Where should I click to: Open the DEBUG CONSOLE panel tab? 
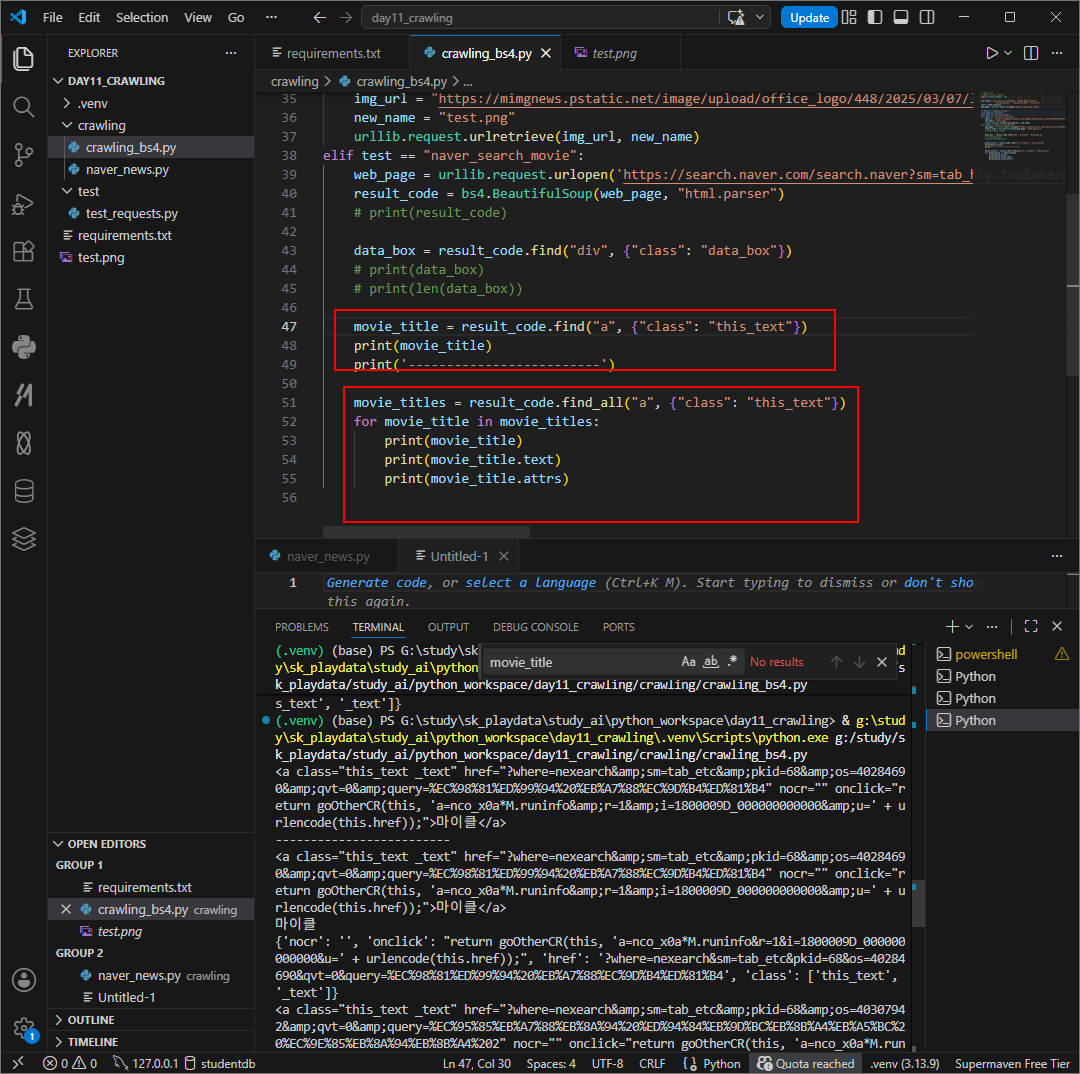pyautogui.click(x=535, y=628)
